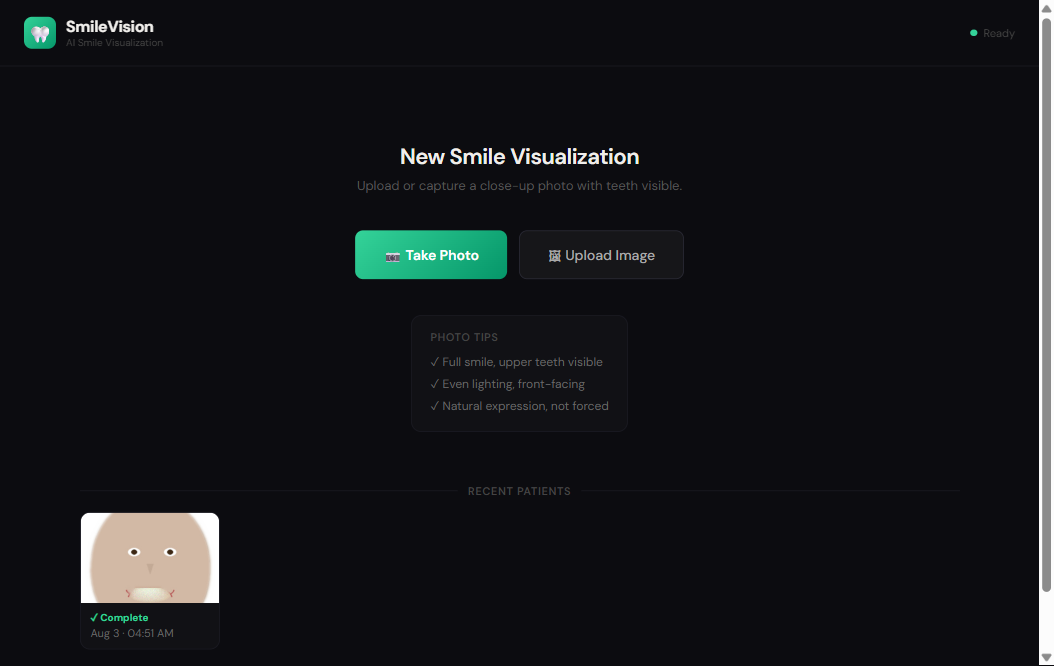The height and width of the screenshot is (666, 1054).
Task: Click the scrollbar up arrow
Action: [1046, 7]
